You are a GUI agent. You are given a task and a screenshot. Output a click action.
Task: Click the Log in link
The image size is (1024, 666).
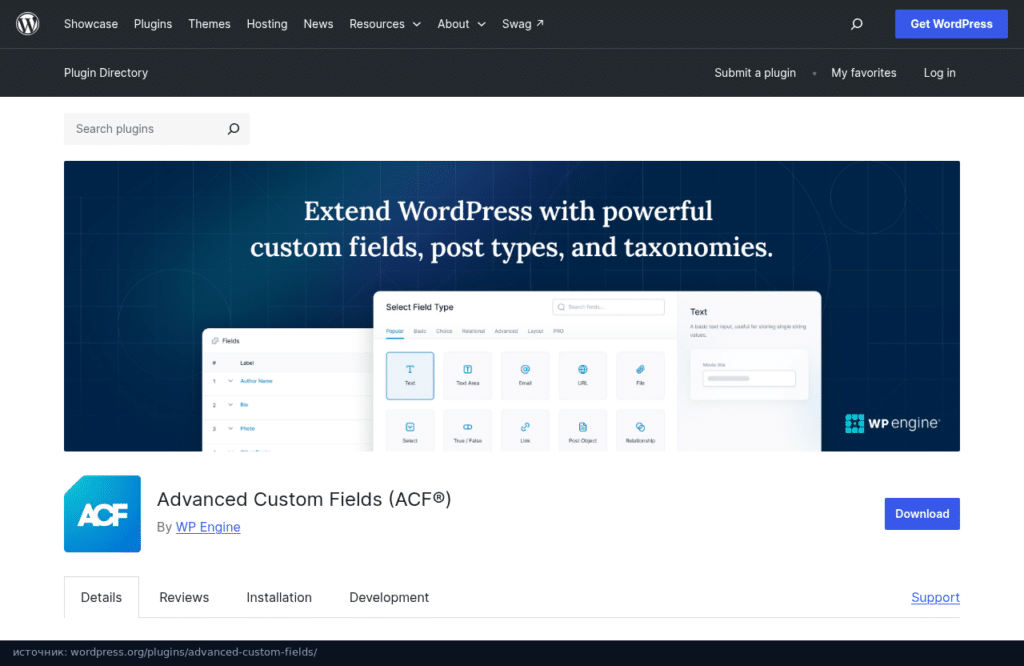pyautogui.click(x=939, y=72)
